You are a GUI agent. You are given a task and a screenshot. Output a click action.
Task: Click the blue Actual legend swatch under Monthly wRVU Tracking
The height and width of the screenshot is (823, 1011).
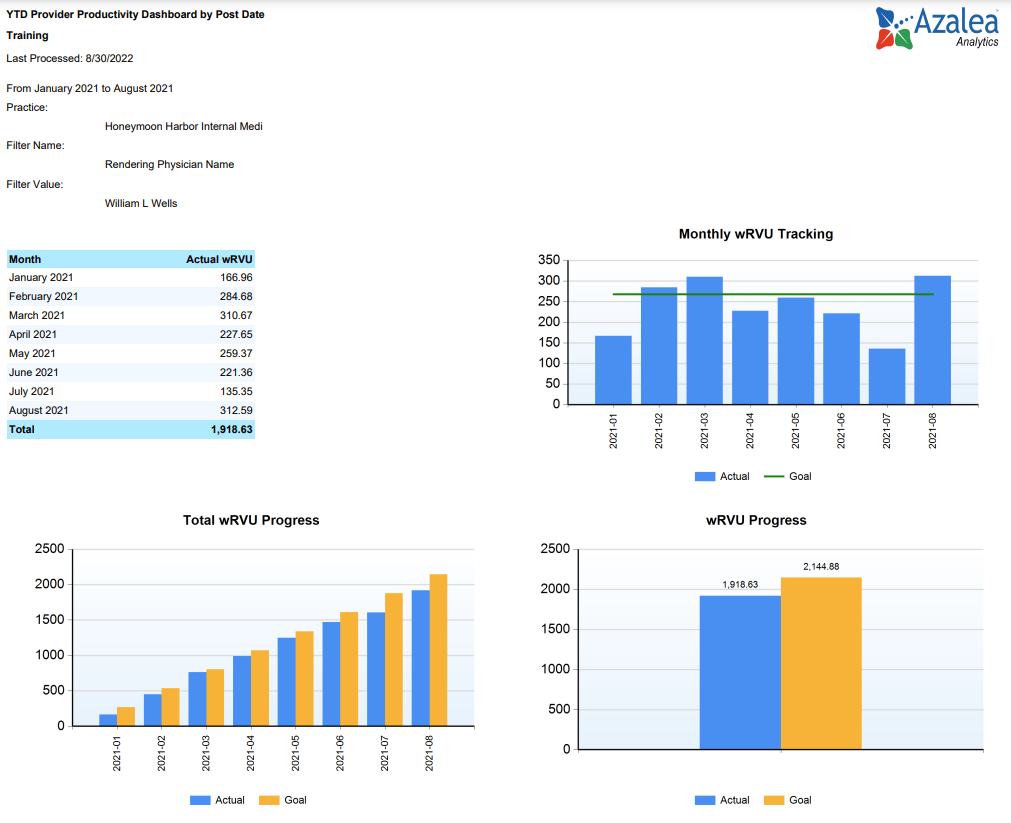(705, 477)
